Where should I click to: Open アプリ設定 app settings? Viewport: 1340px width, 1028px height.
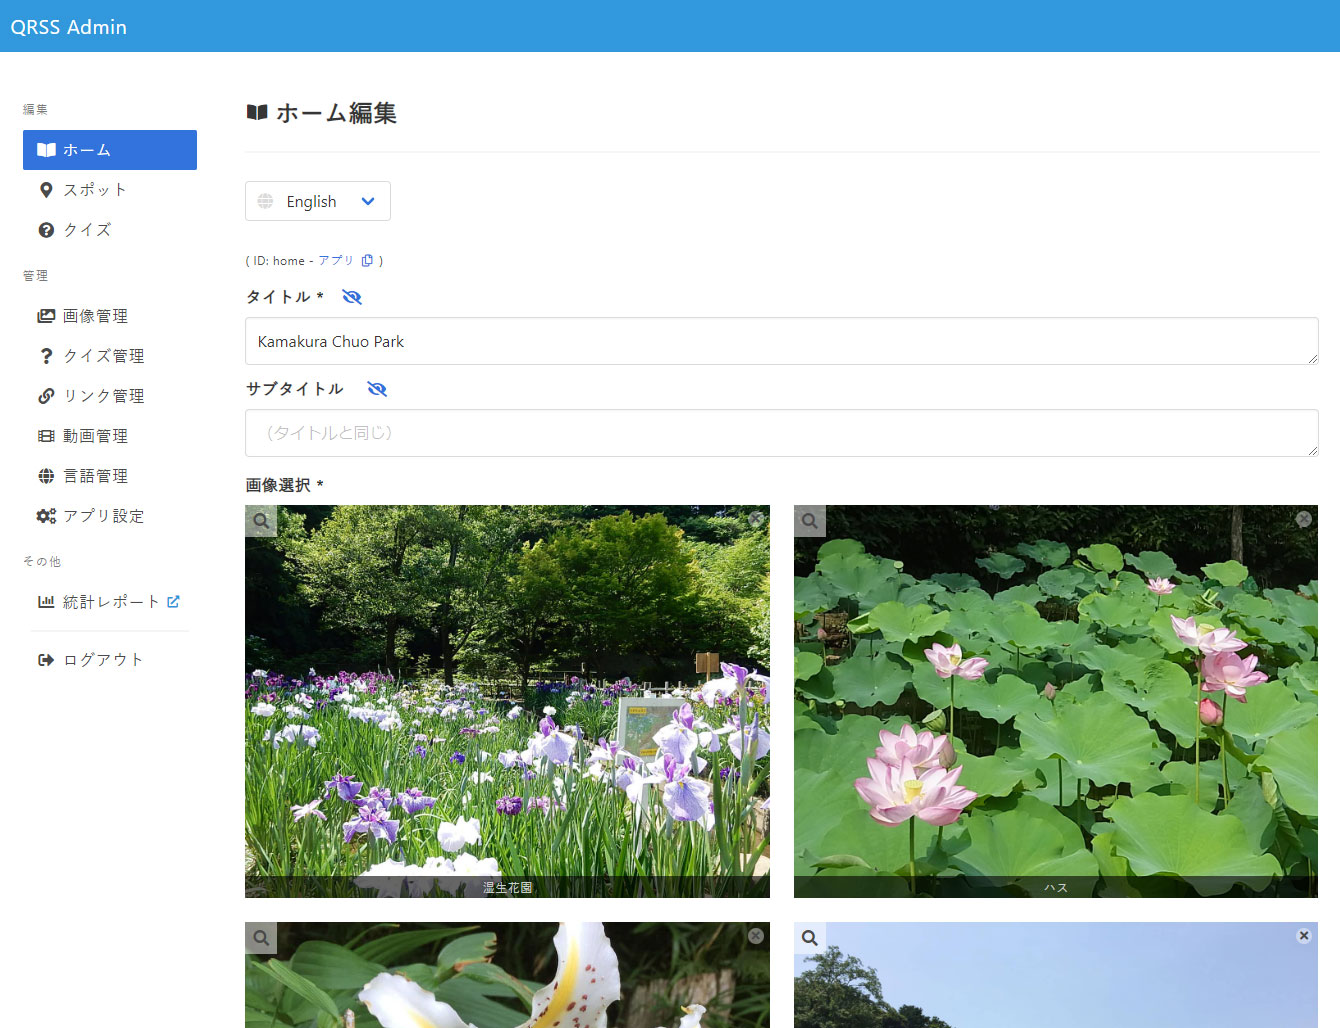pyautogui.click(x=103, y=516)
